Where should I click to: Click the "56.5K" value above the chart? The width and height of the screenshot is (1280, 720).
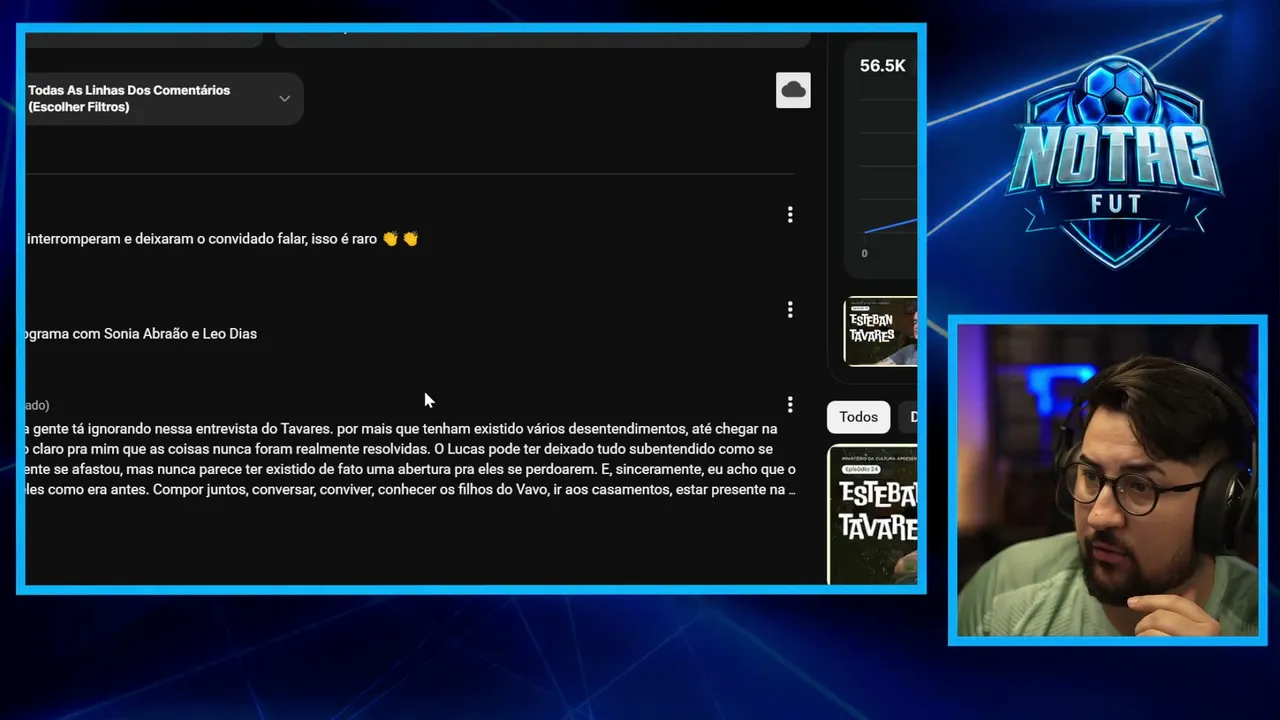[883, 66]
